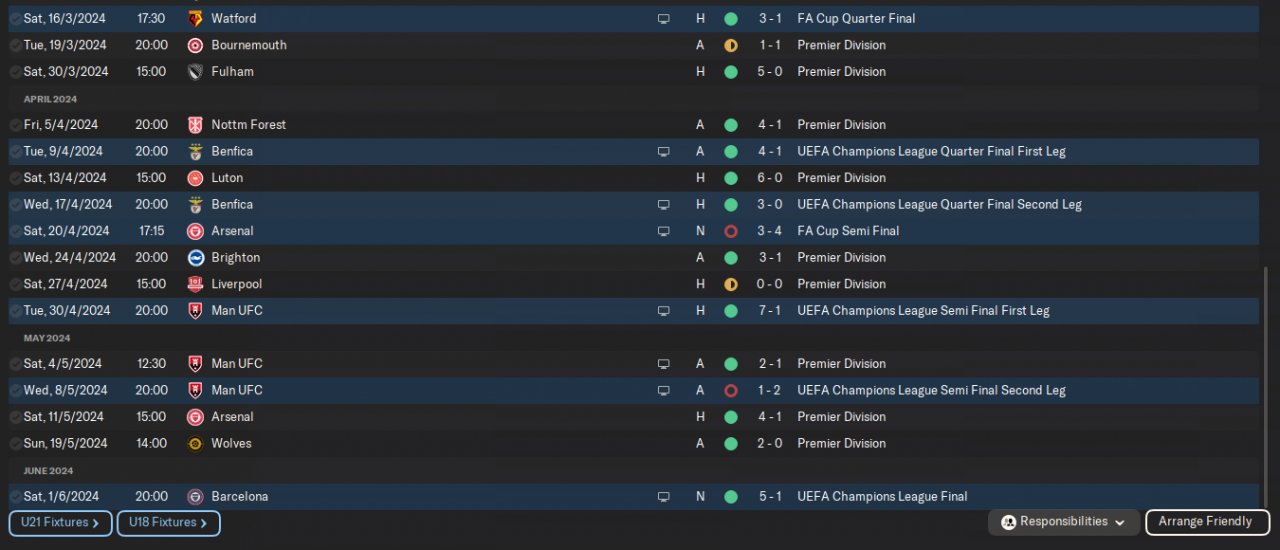
Task: Click the Barcelona club badge
Action: pos(195,496)
